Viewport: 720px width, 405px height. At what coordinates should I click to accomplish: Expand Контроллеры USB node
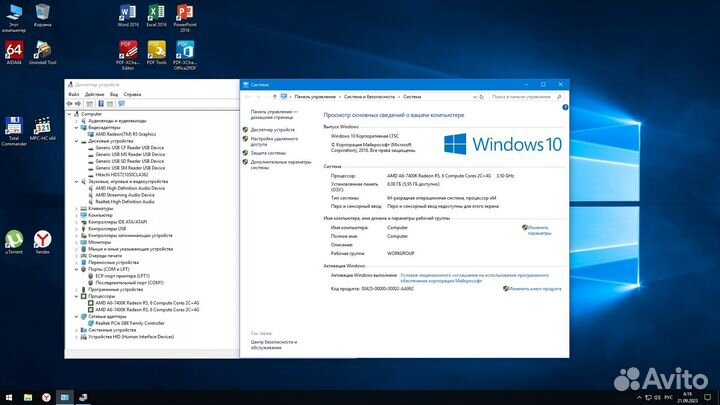[x=77, y=229]
